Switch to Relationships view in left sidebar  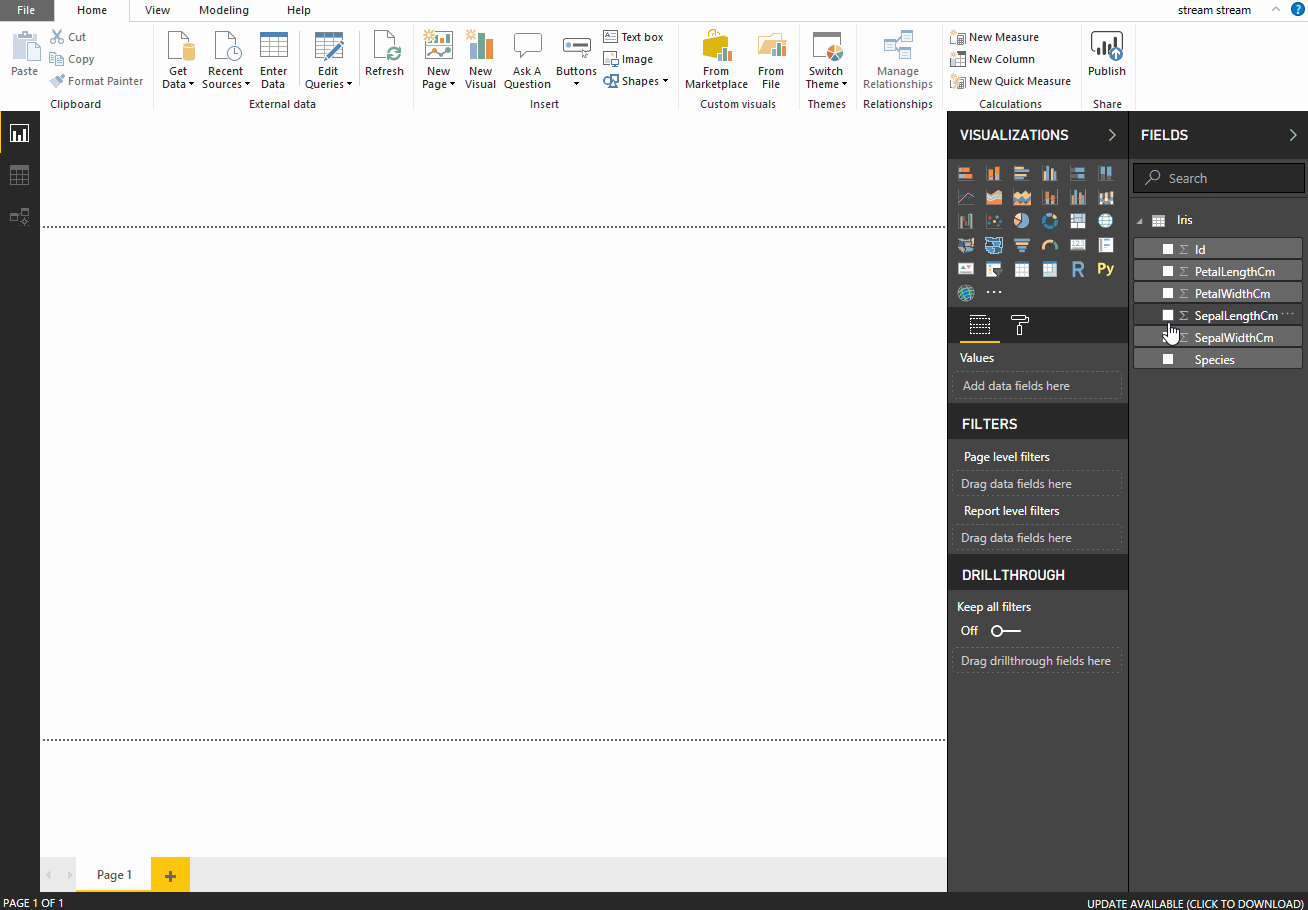(19, 216)
